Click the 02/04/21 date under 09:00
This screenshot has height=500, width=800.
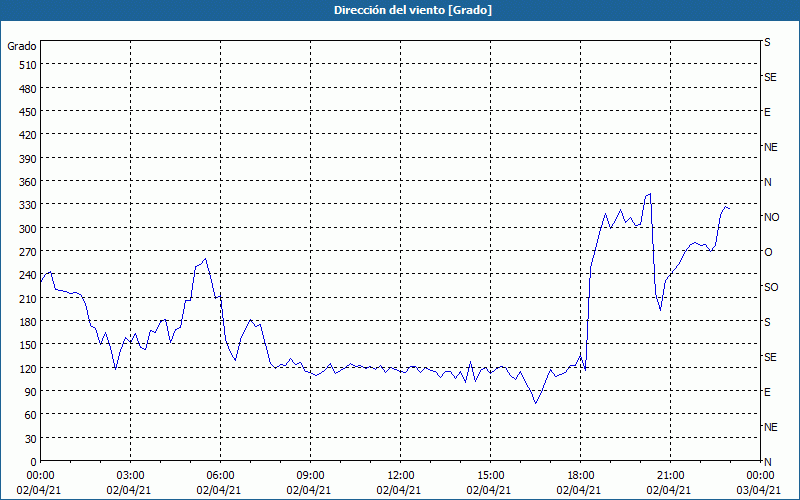tap(309, 490)
